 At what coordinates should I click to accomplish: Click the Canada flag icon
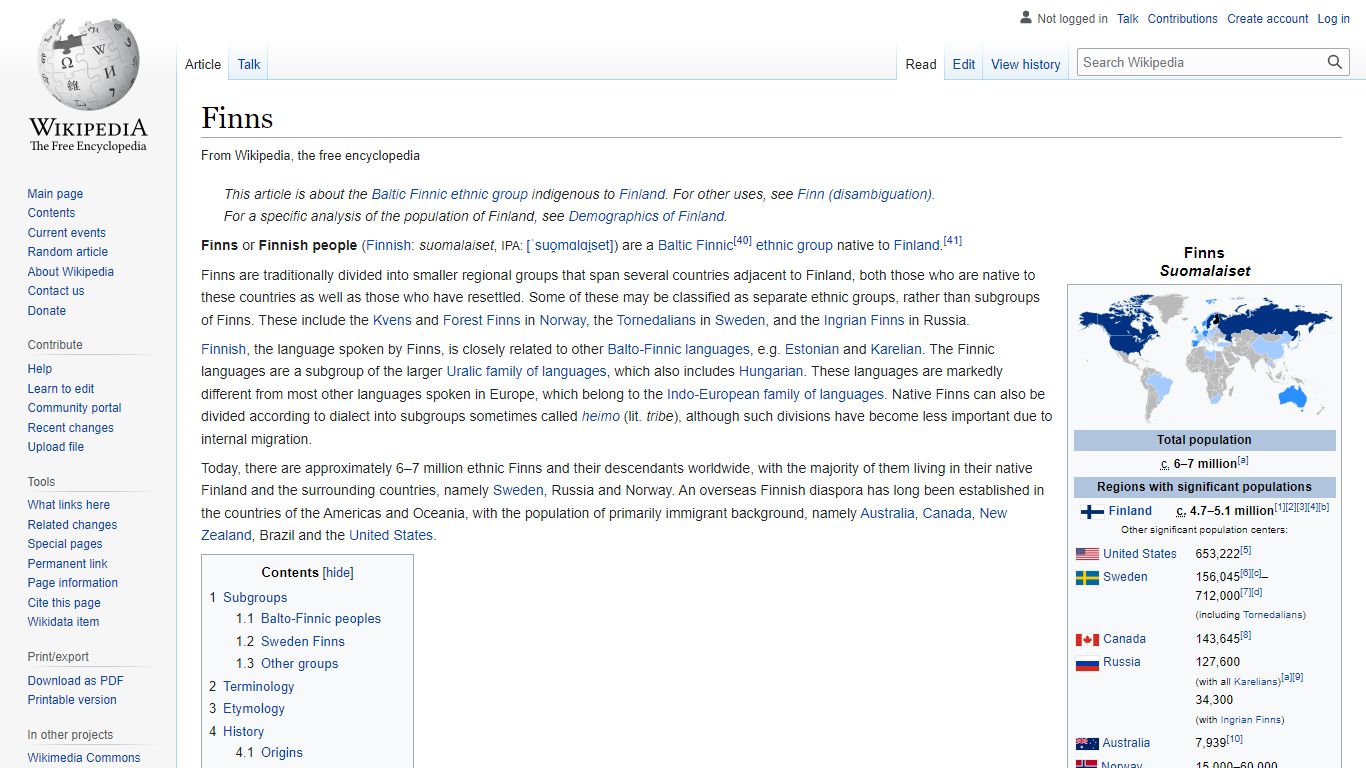tap(1087, 639)
